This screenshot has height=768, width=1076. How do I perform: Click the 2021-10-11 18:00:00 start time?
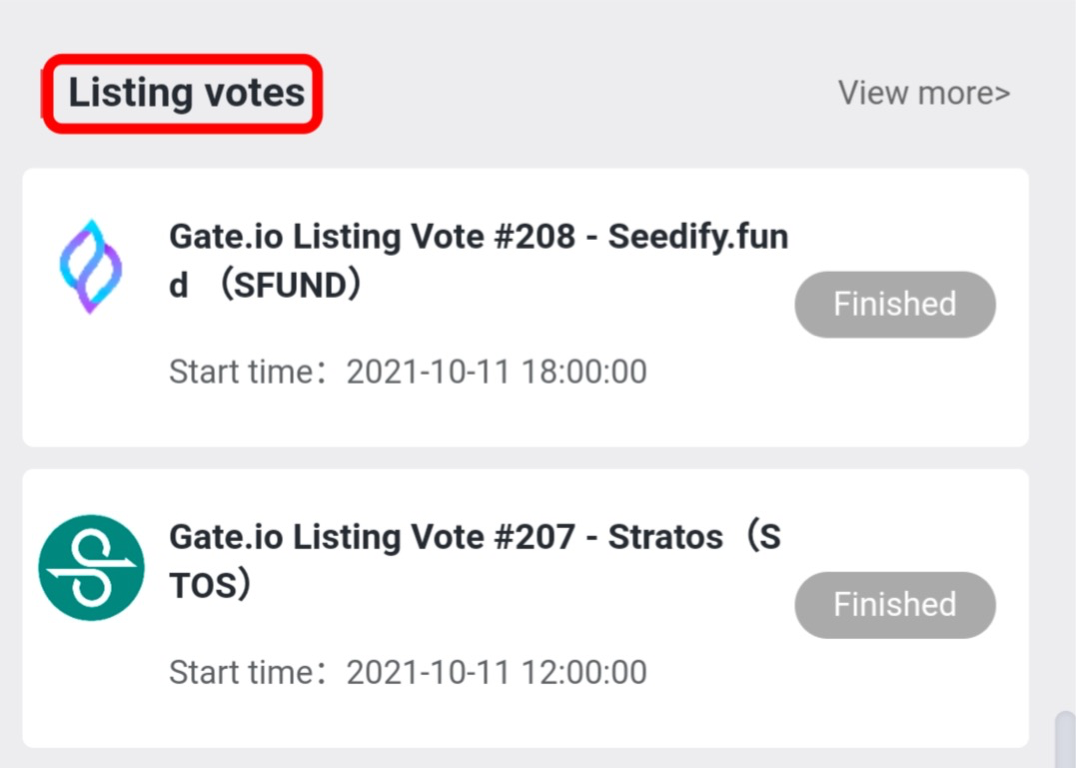coord(496,372)
